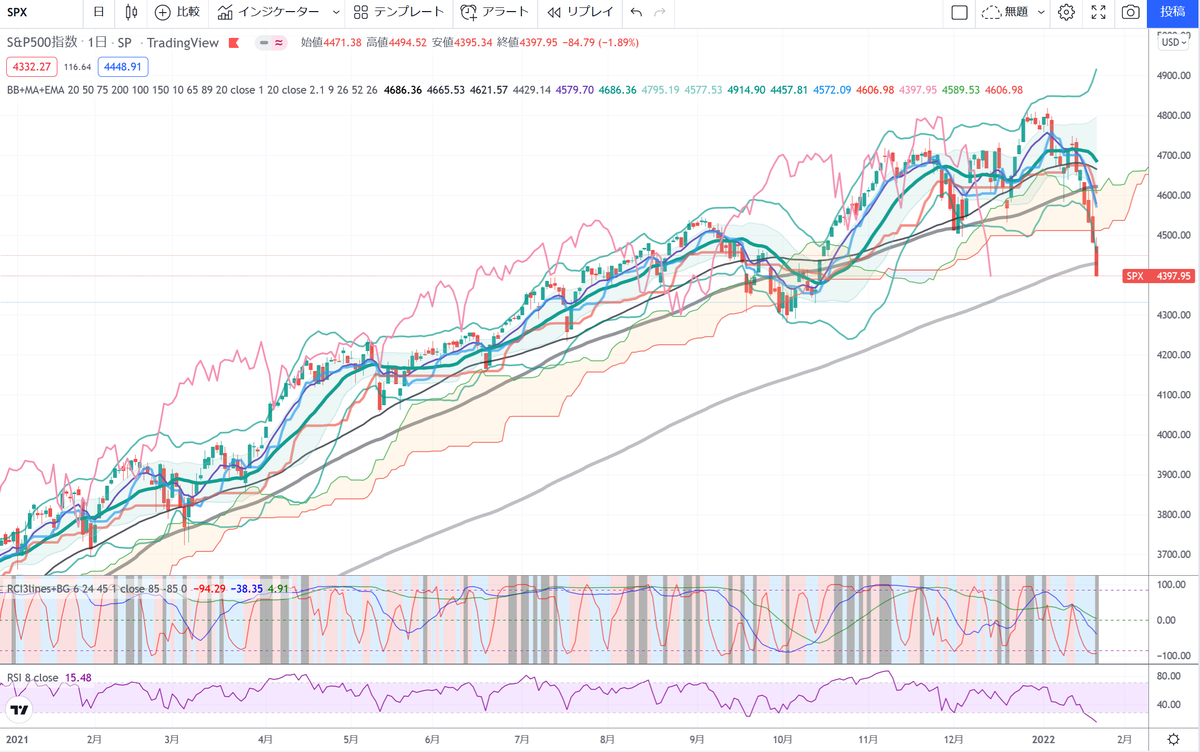Click the red market status flag
1200x752 pixels.
click(234, 43)
